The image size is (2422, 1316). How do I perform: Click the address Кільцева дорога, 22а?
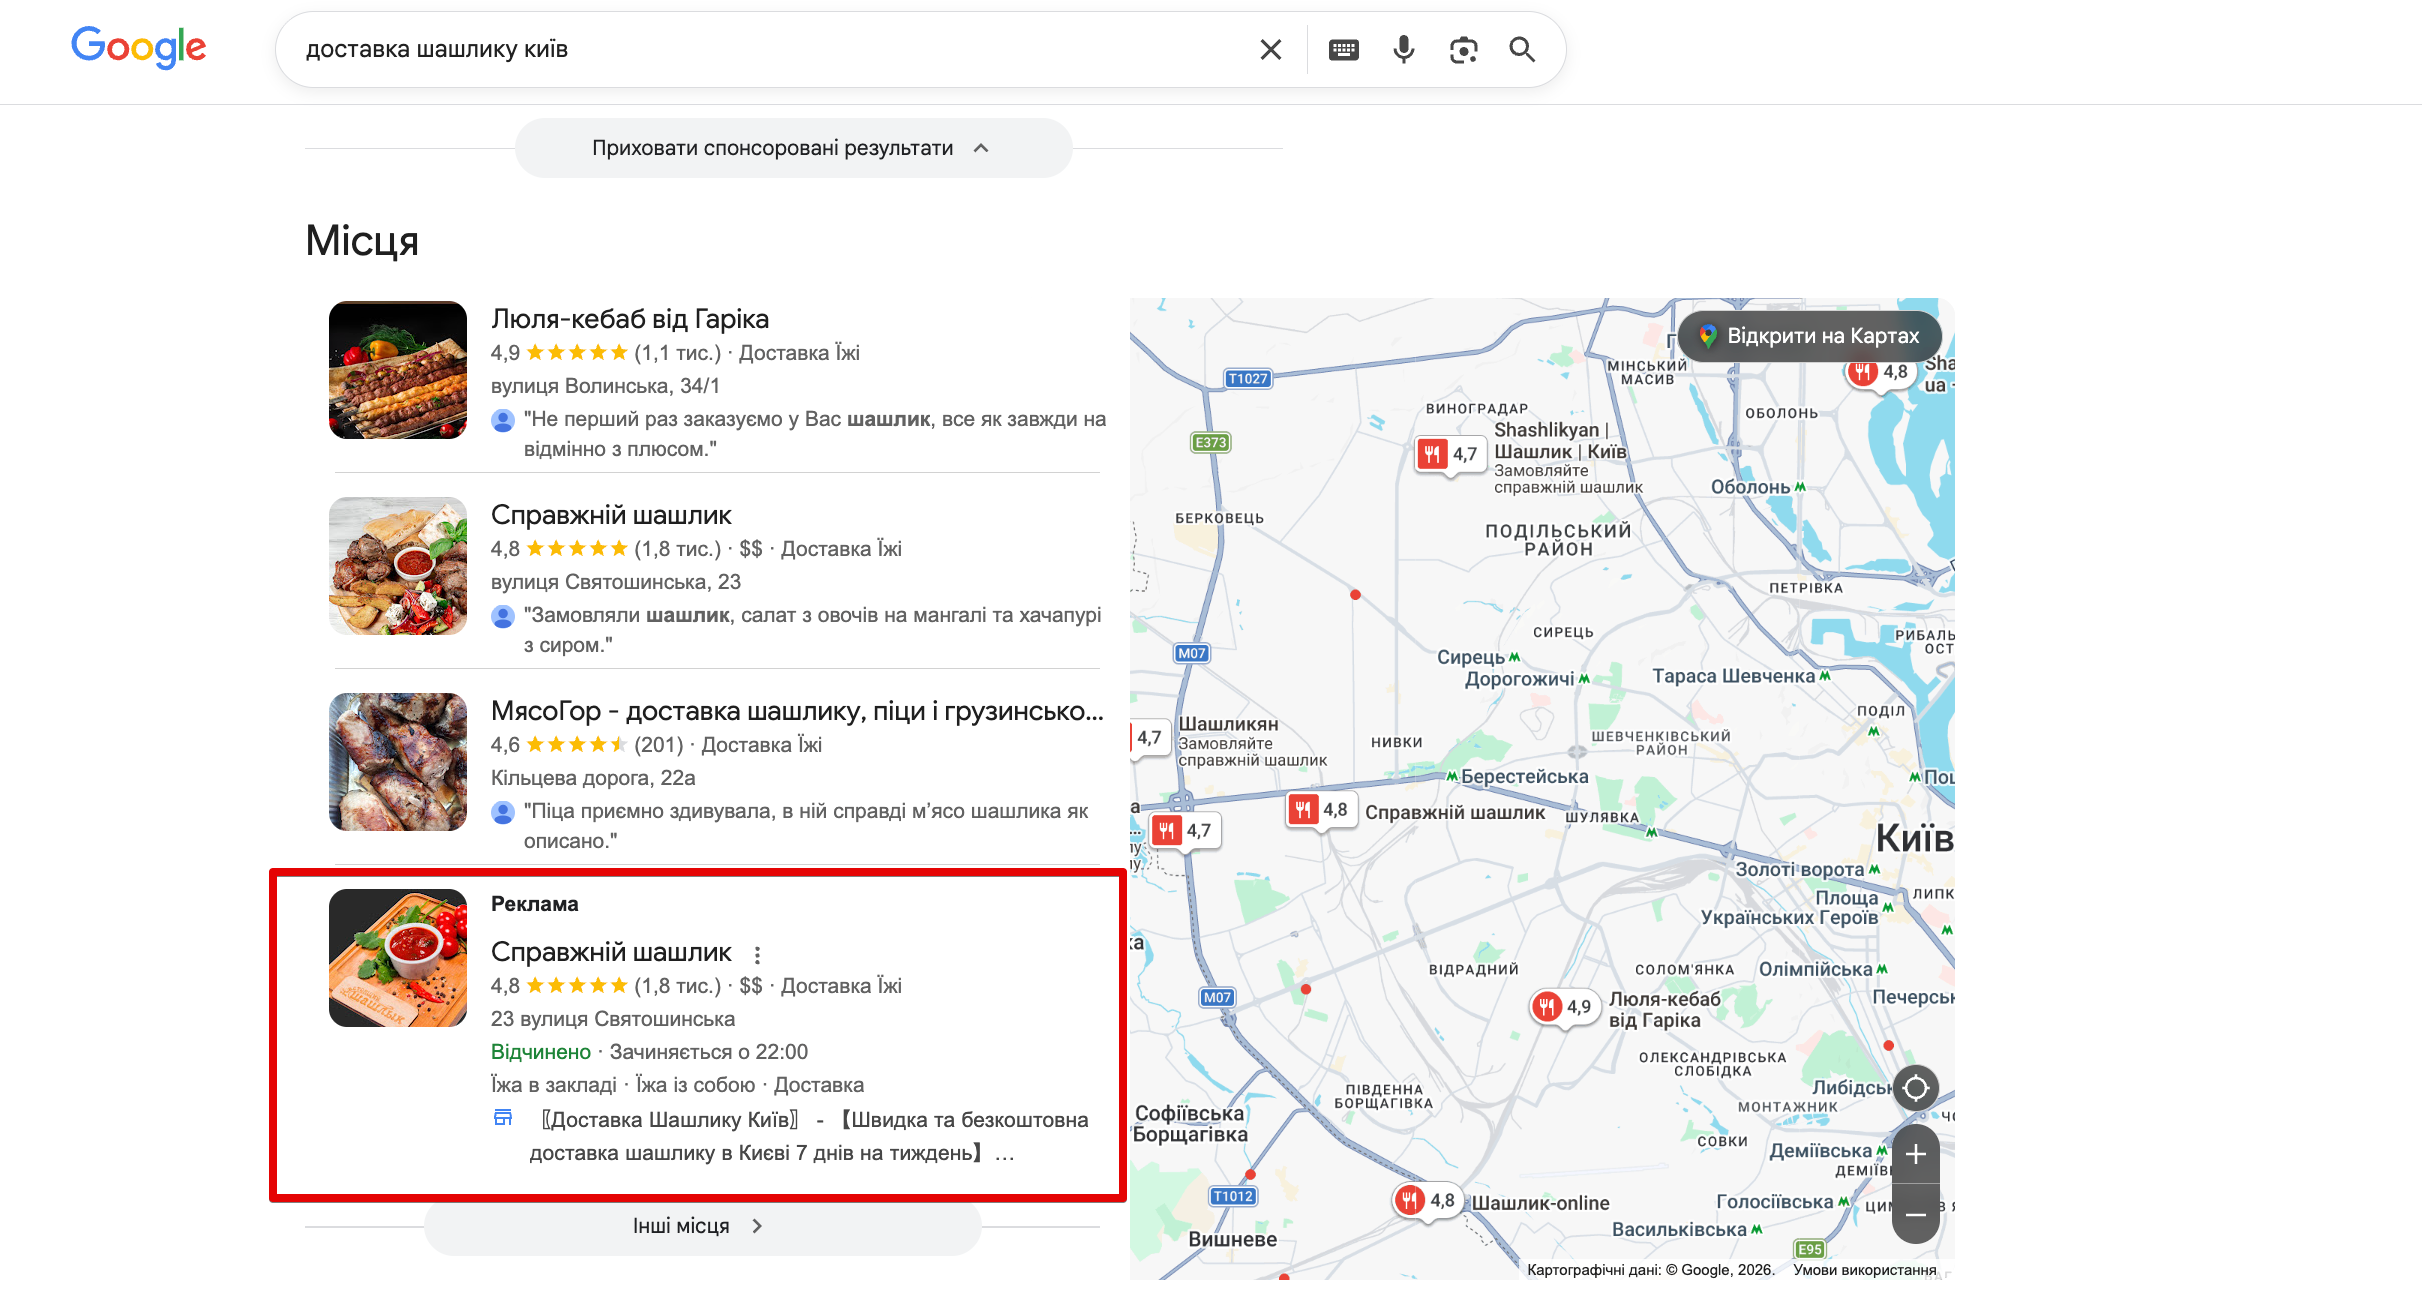tap(593, 778)
